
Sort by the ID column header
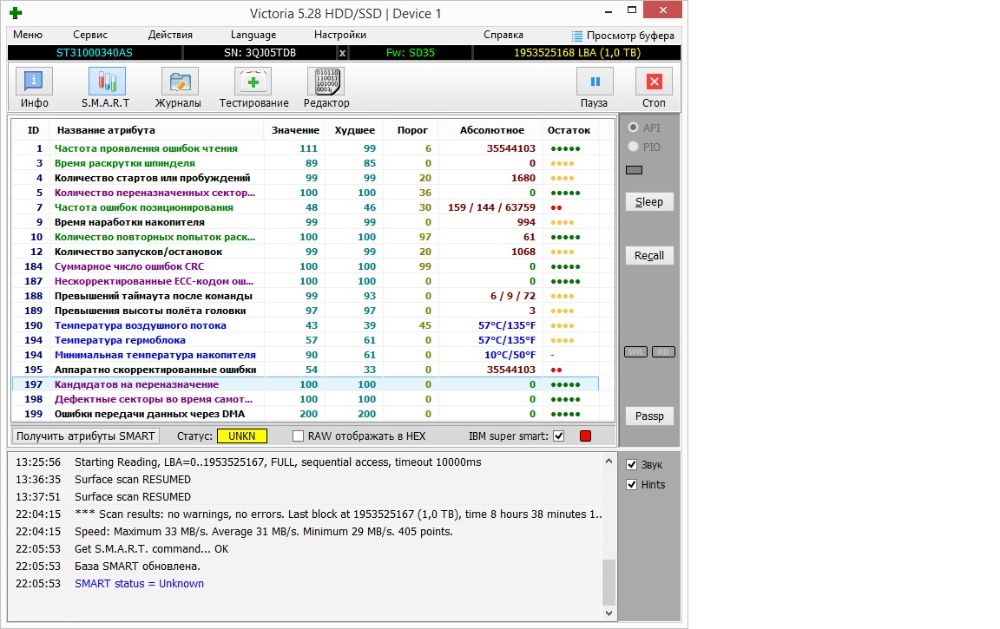point(33,130)
